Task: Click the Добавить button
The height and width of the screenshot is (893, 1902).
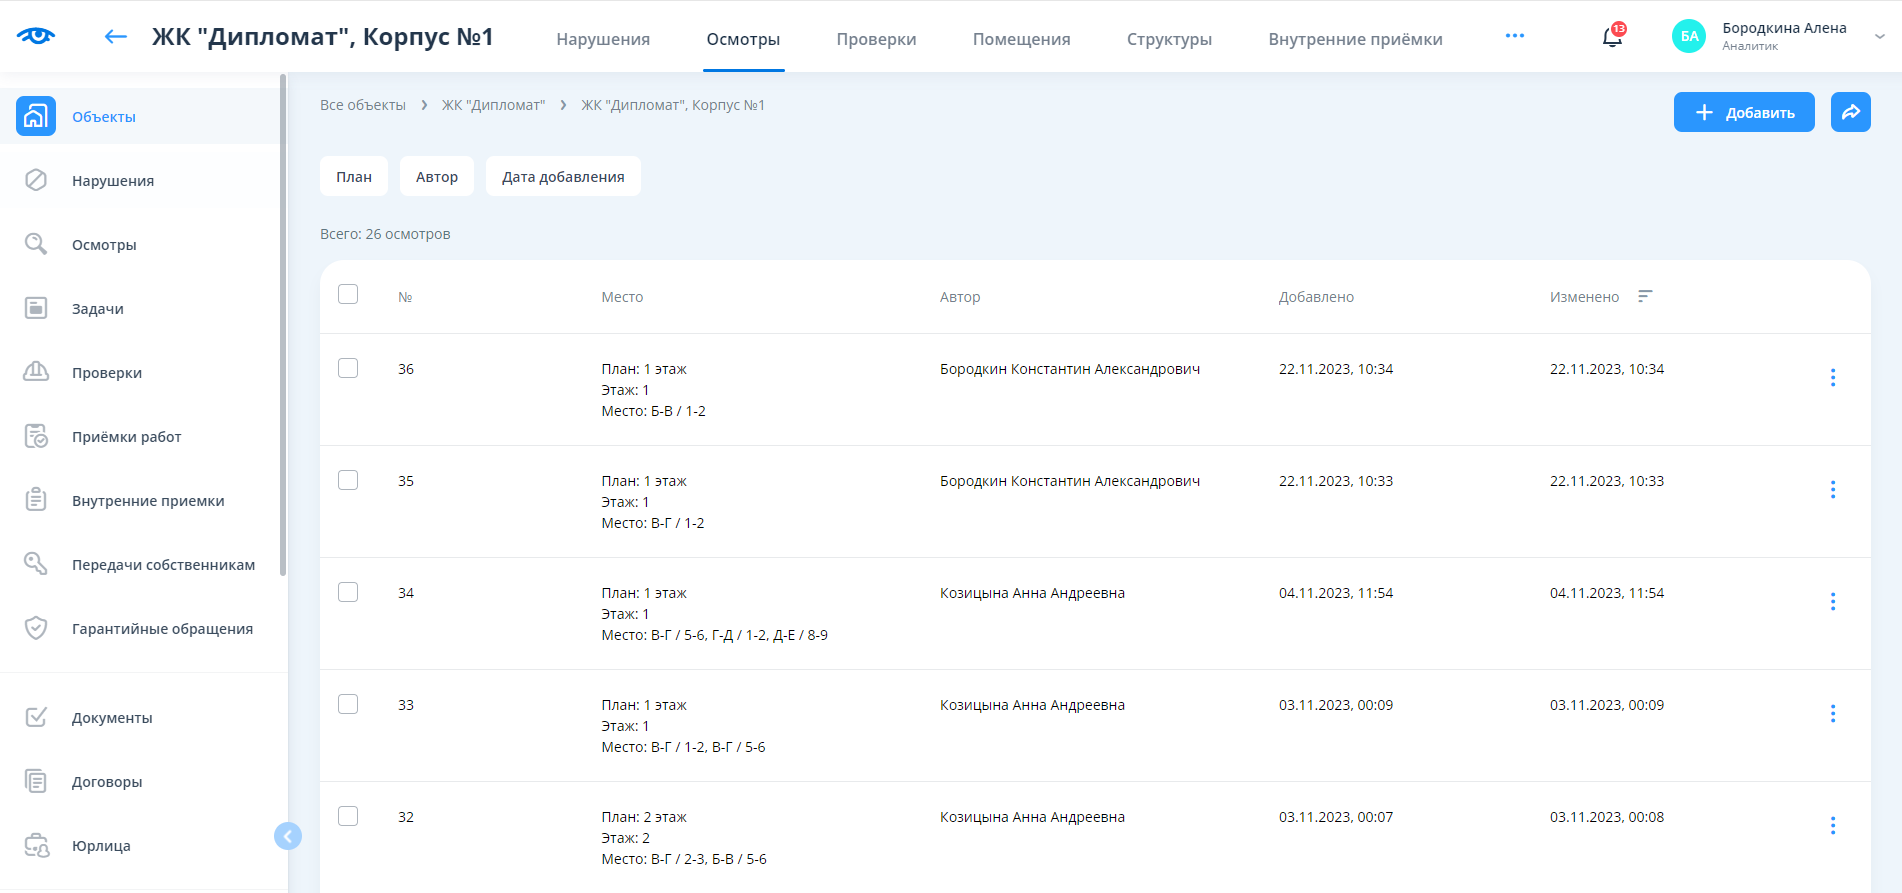Action: tap(1743, 112)
